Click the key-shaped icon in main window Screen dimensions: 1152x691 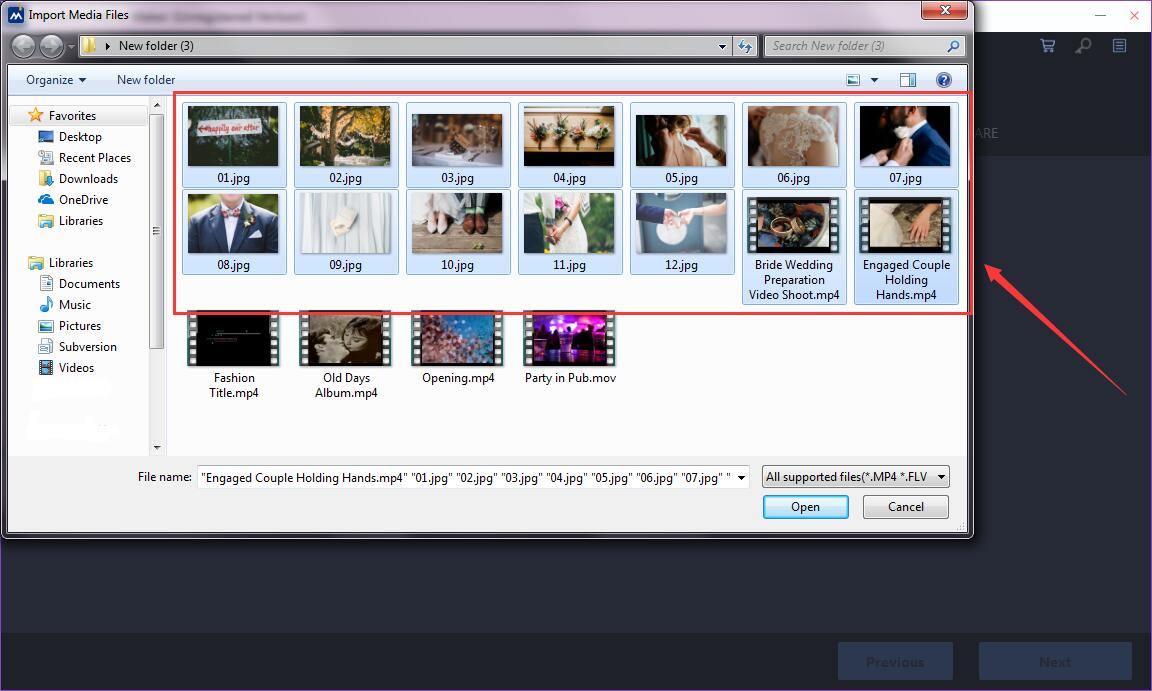click(1083, 46)
